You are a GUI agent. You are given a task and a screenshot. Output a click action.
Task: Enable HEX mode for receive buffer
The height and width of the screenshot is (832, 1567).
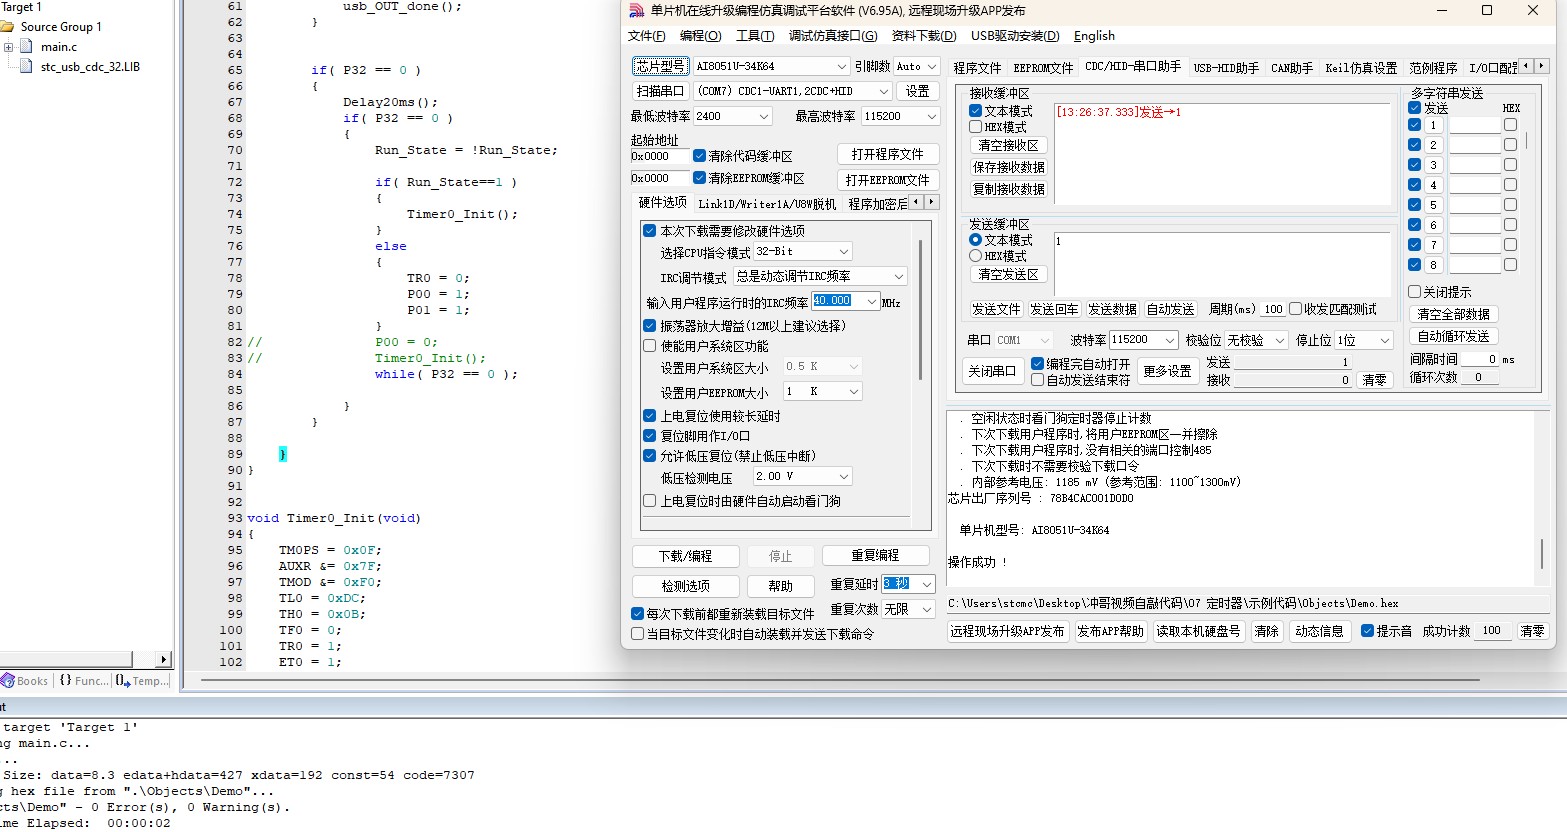coord(975,127)
